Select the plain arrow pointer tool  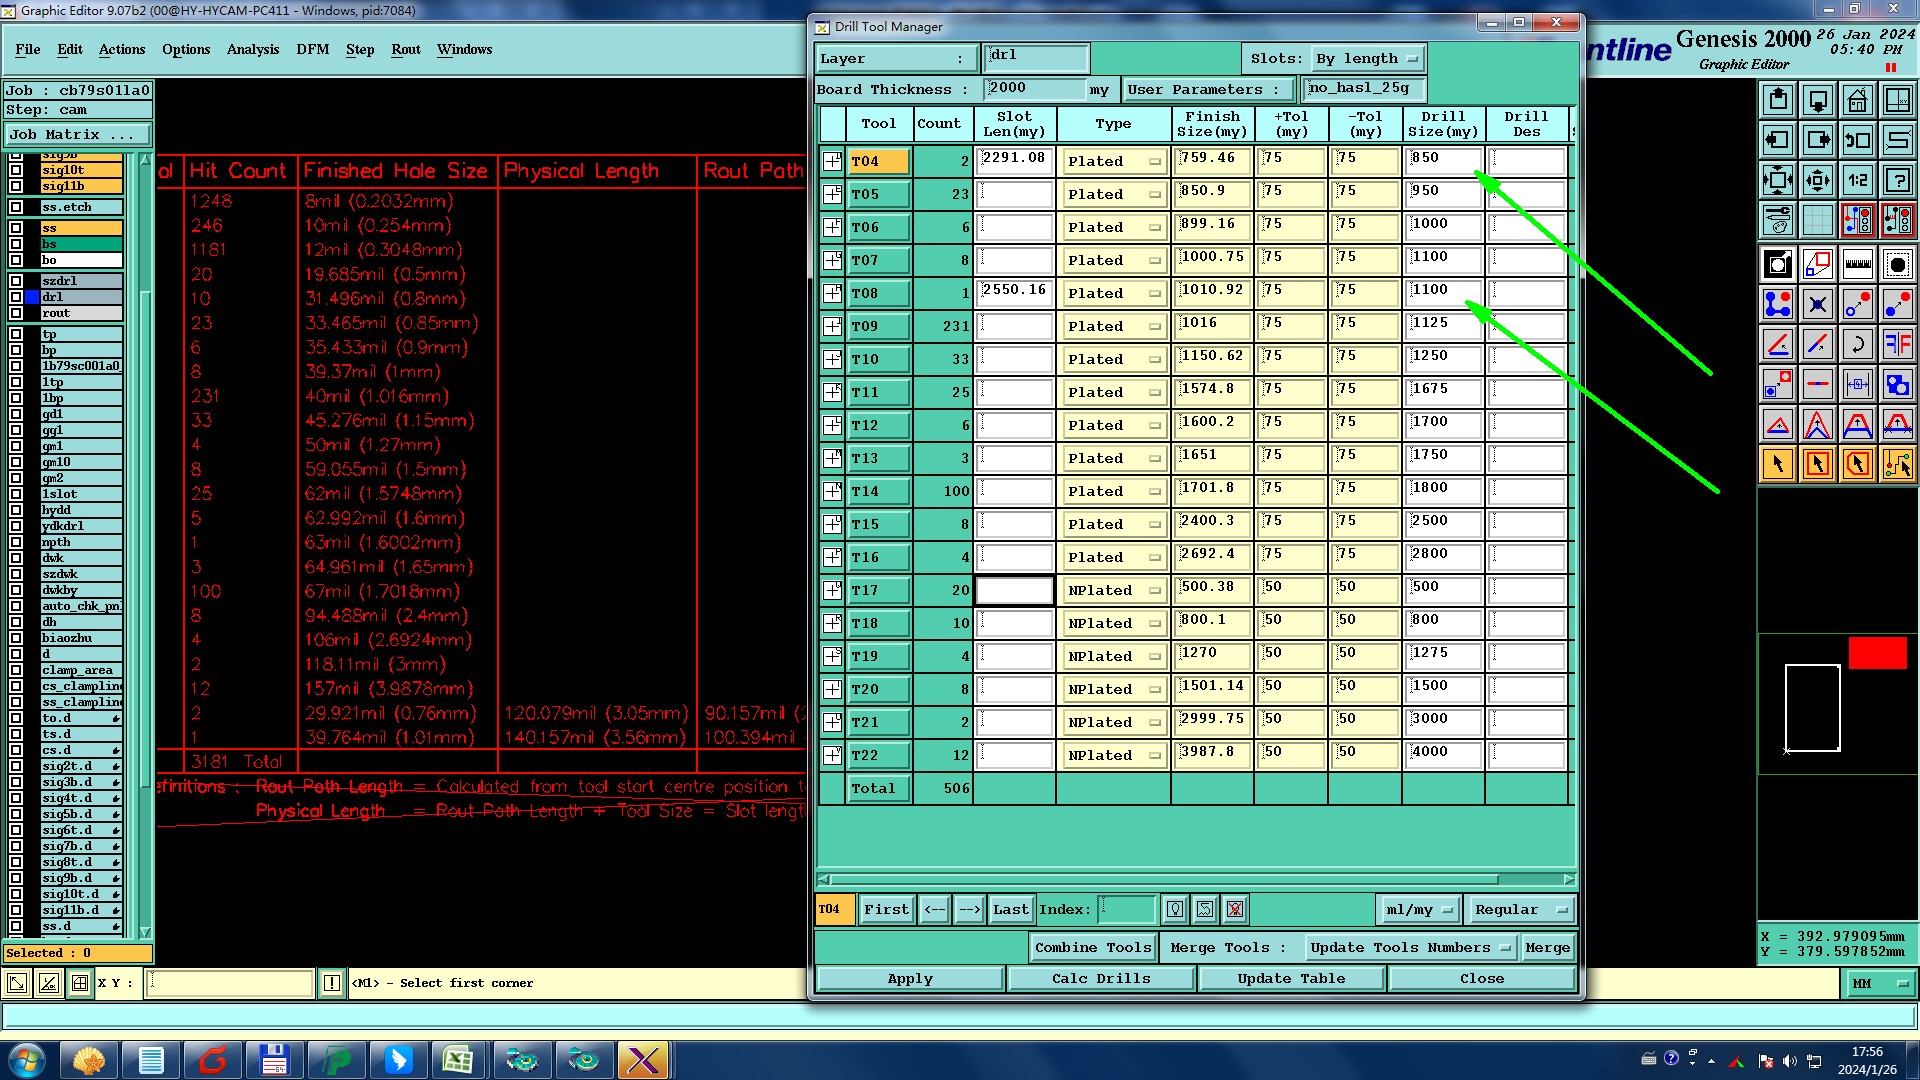click(1778, 464)
